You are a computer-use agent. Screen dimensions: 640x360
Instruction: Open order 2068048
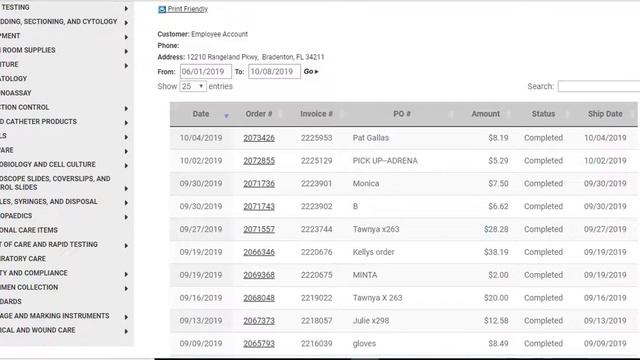(x=259, y=298)
